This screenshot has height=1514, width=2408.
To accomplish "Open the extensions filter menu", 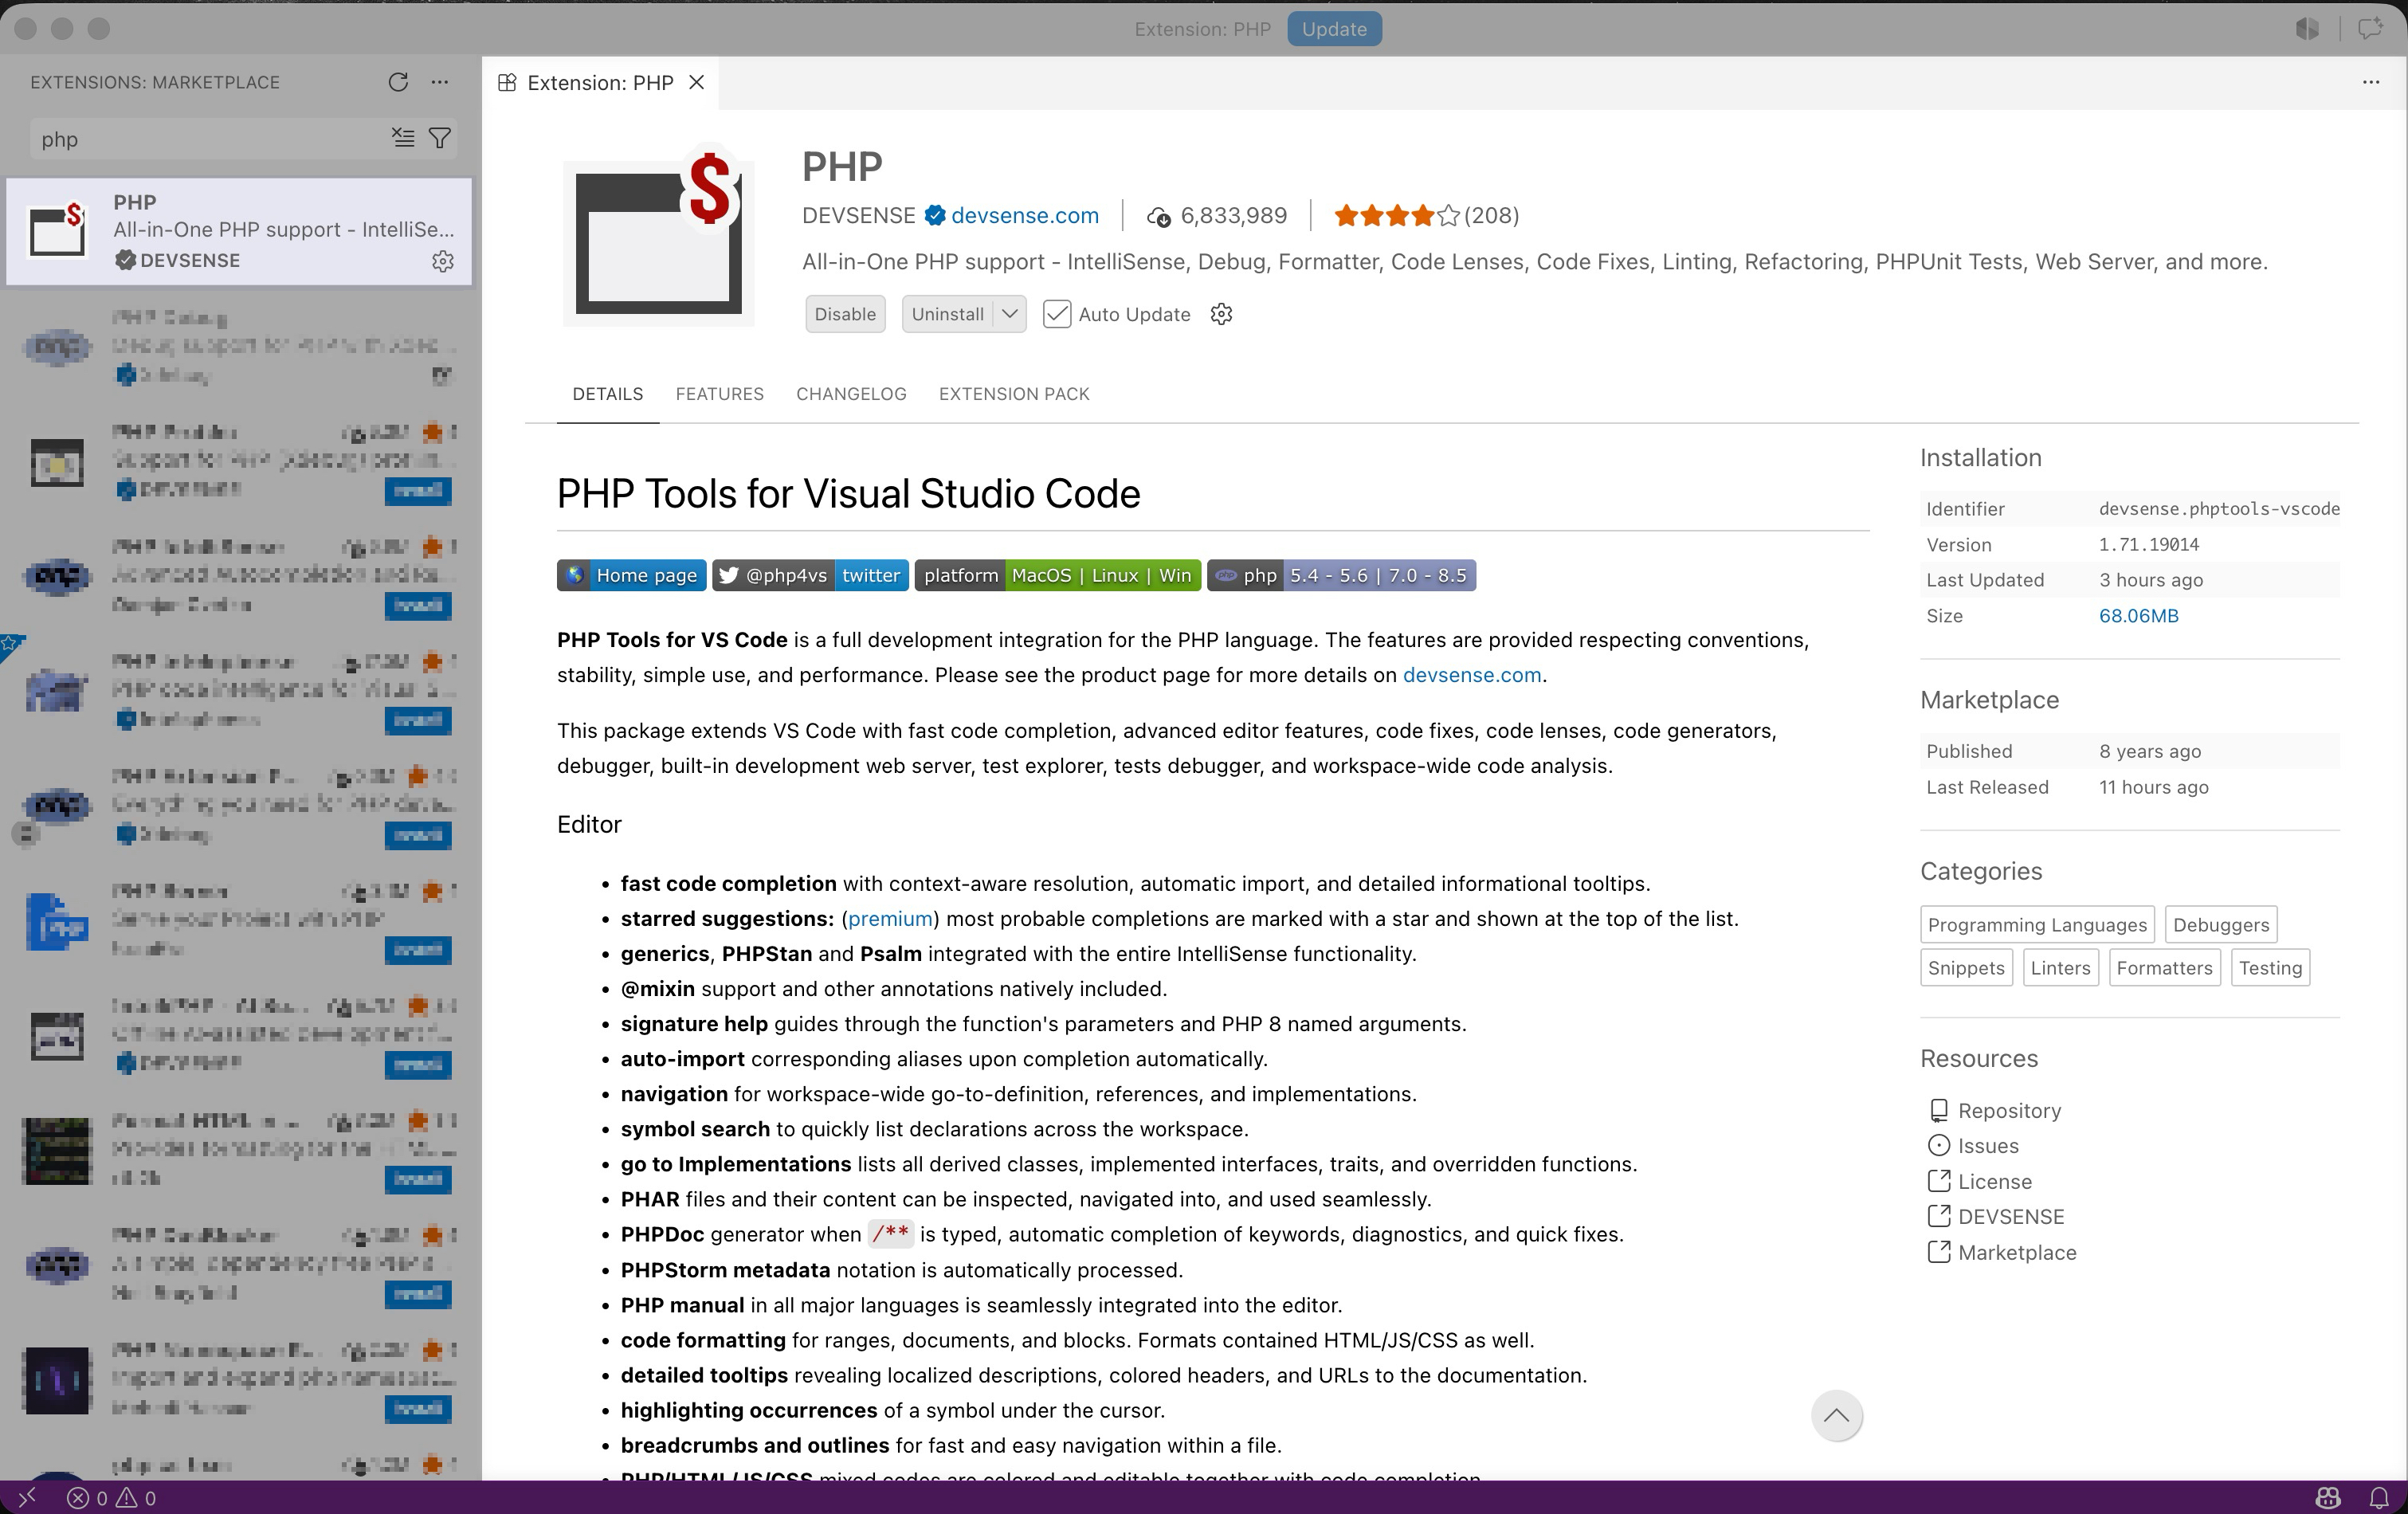I will [439, 138].
